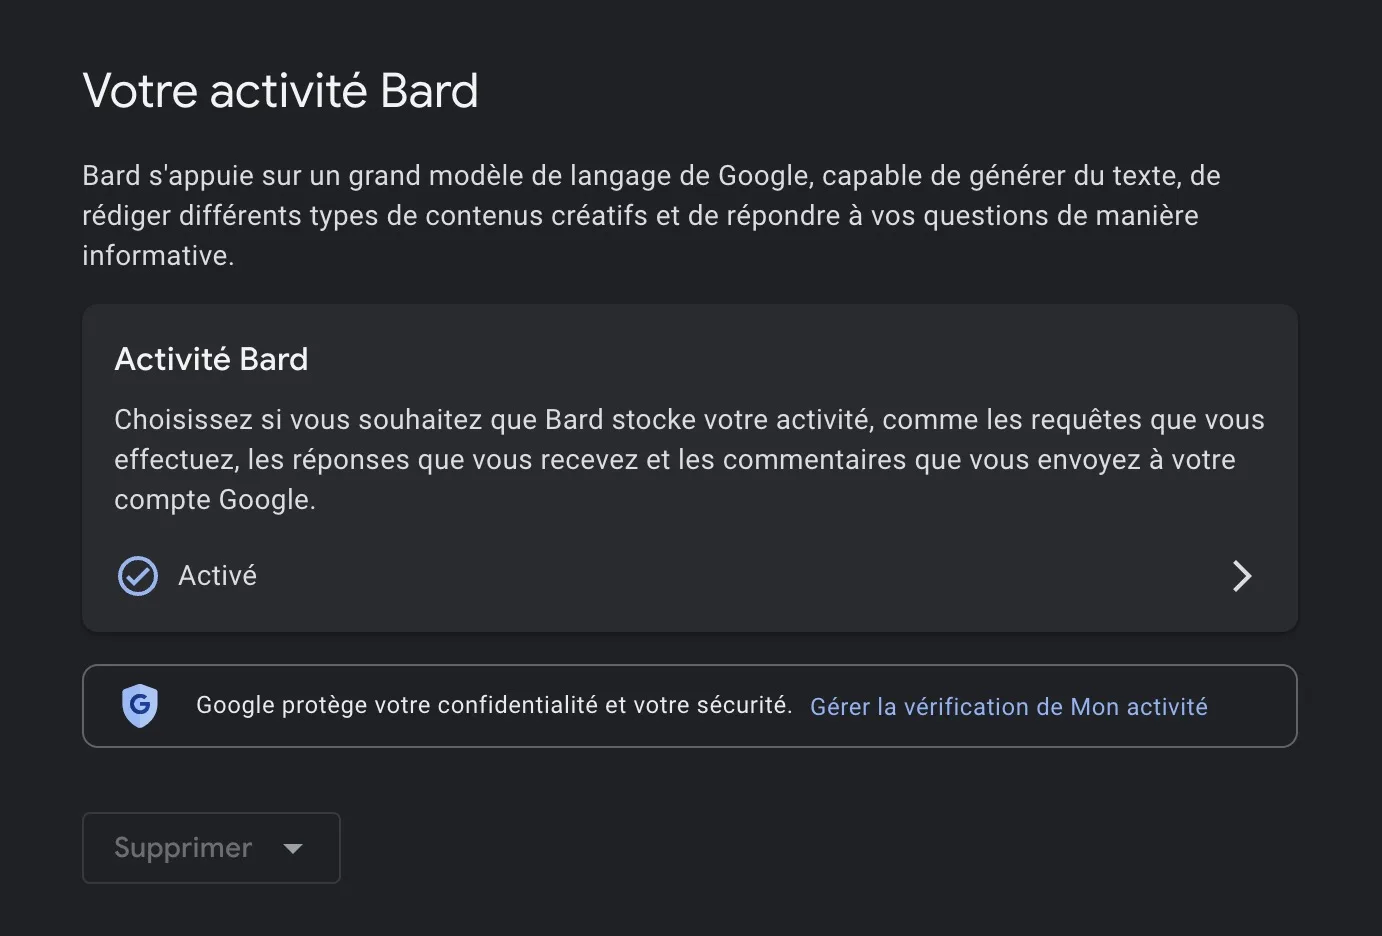The image size is (1382, 936).
Task: Open Gérer la vérification de Mon activité link
Action: 1008,707
